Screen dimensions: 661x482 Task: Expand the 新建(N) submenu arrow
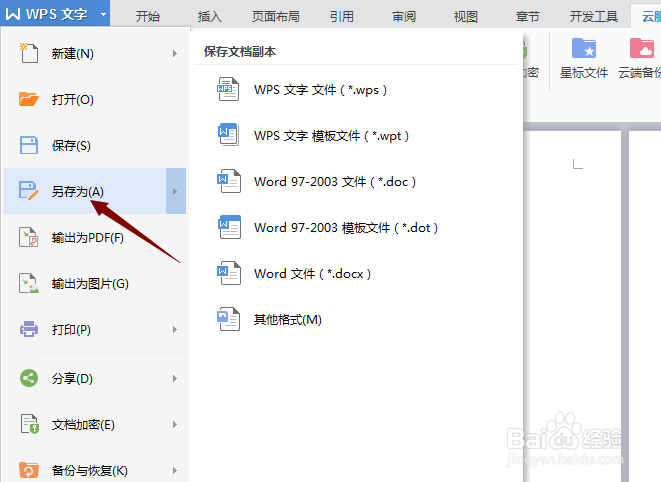[x=175, y=54]
